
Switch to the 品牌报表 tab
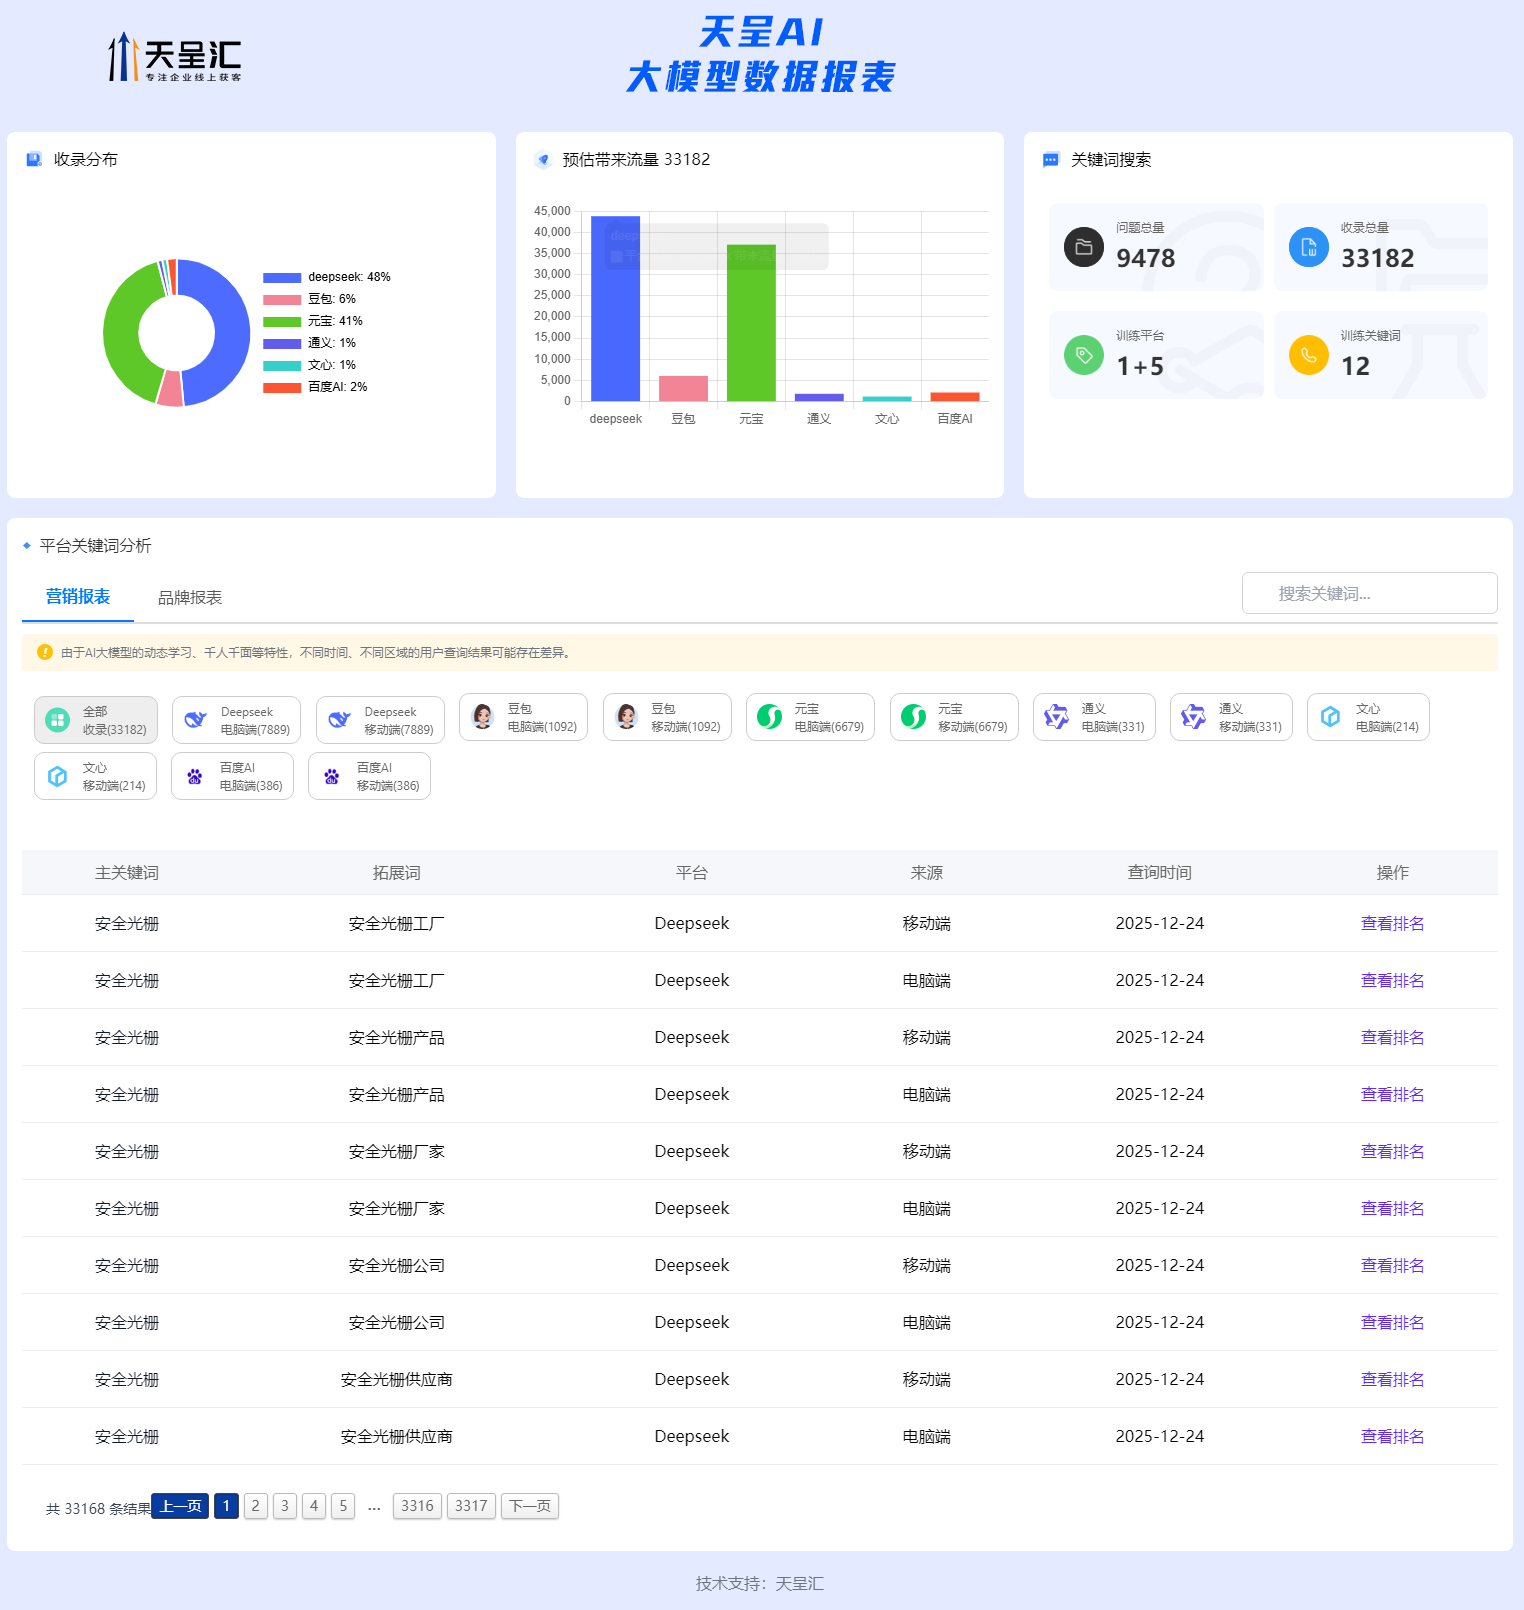tap(190, 597)
